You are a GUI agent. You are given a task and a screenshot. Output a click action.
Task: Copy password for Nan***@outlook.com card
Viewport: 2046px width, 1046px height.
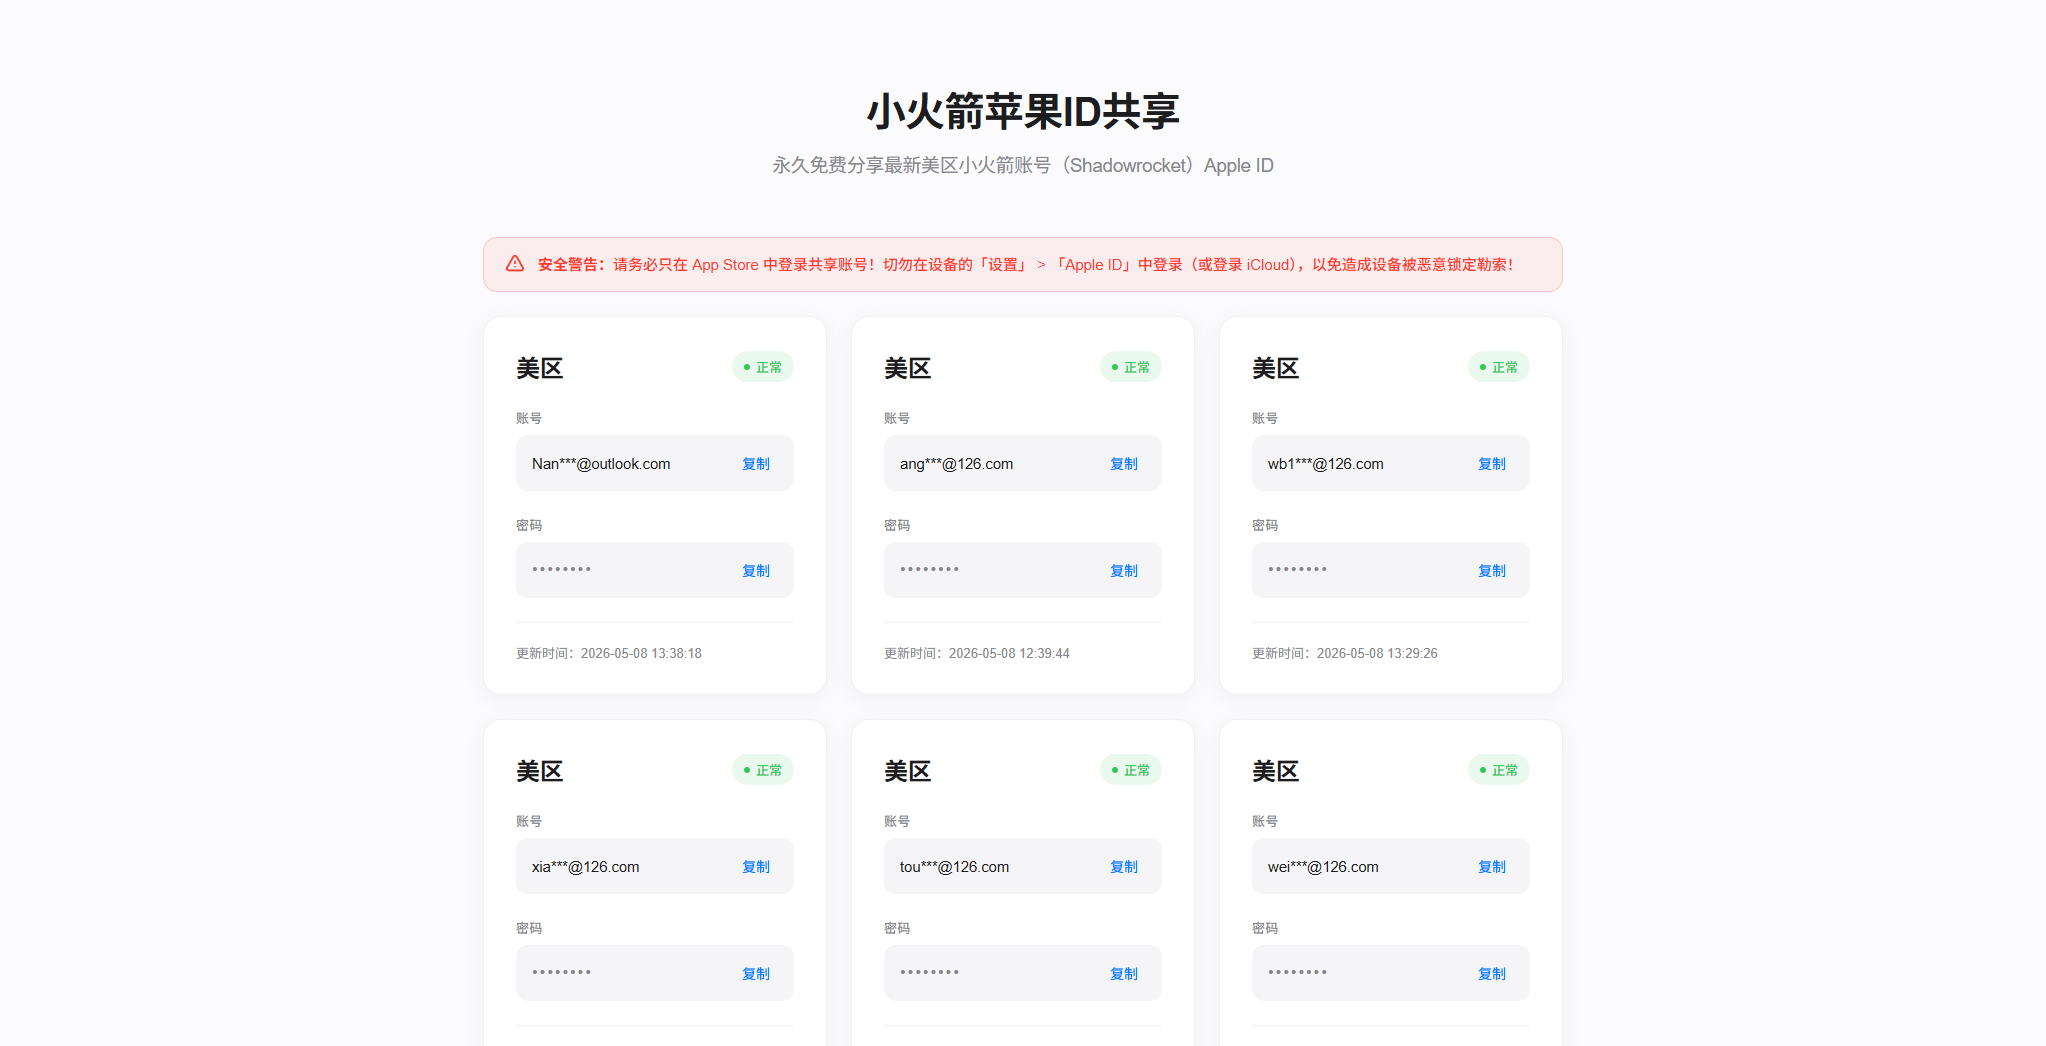pyautogui.click(x=756, y=571)
